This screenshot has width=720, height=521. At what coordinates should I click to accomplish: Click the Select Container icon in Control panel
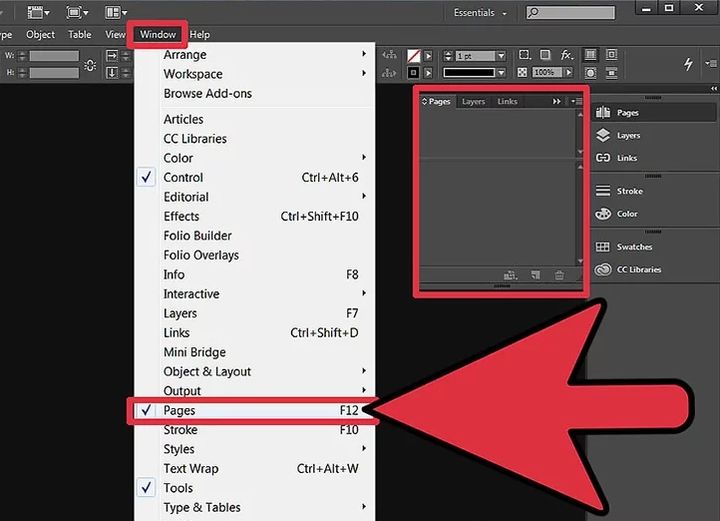389,56
